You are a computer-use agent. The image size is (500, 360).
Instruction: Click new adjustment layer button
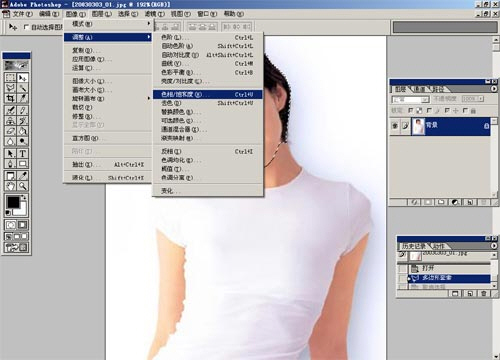(455, 202)
